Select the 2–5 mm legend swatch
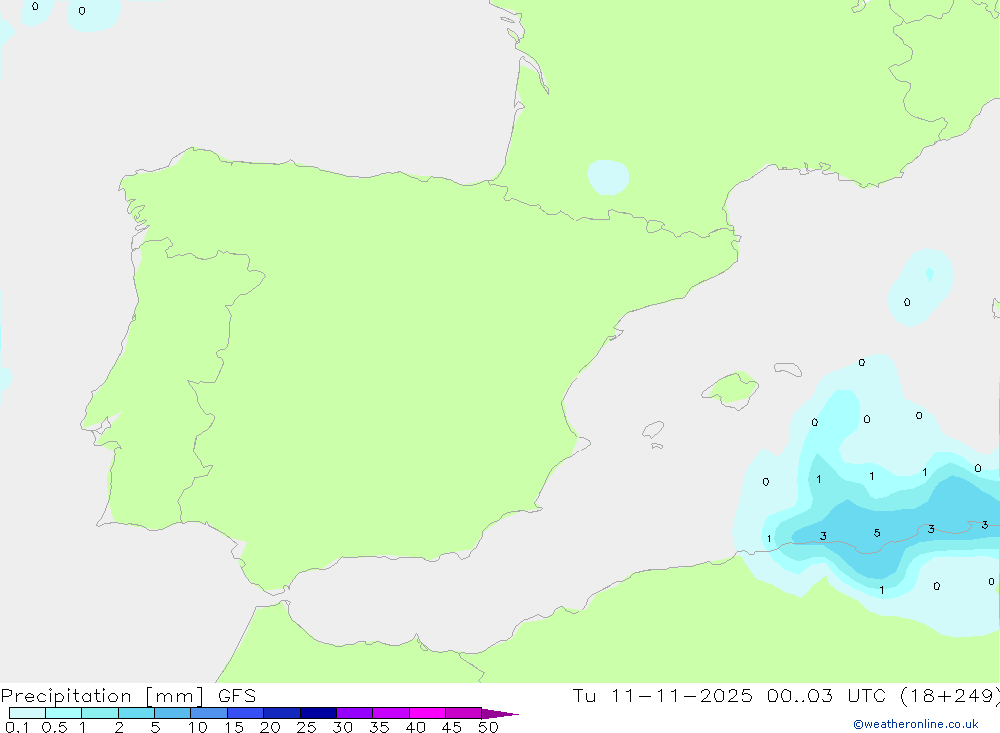The width and height of the screenshot is (1000, 733). tap(136, 713)
